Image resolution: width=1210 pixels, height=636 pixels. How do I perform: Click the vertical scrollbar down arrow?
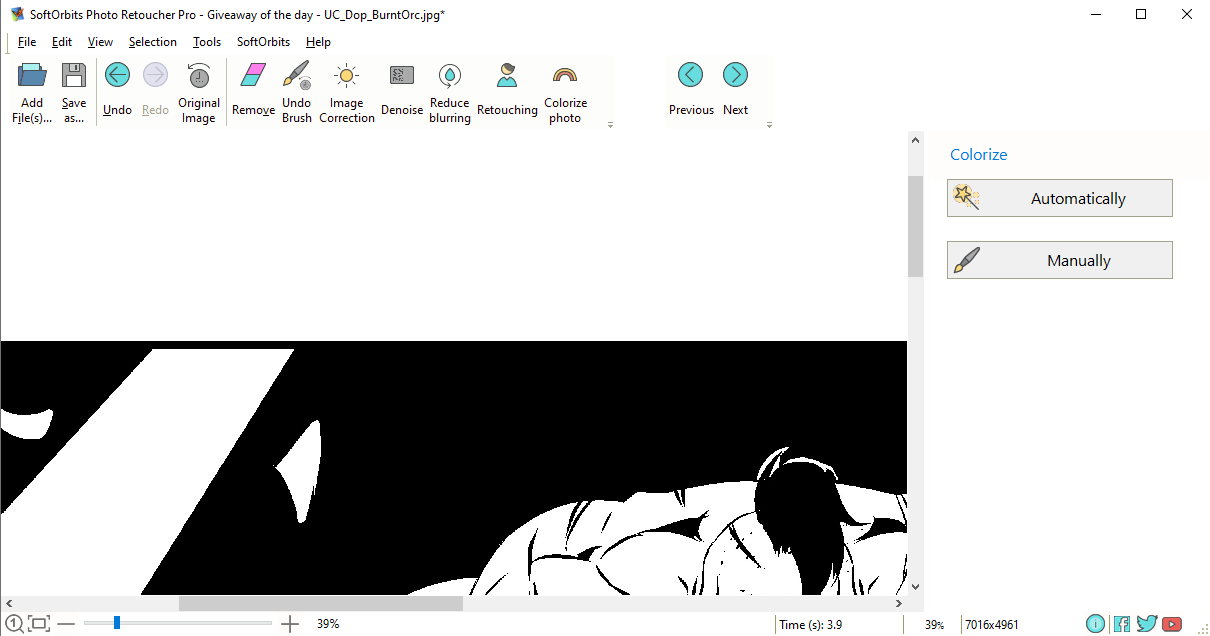tap(915, 588)
